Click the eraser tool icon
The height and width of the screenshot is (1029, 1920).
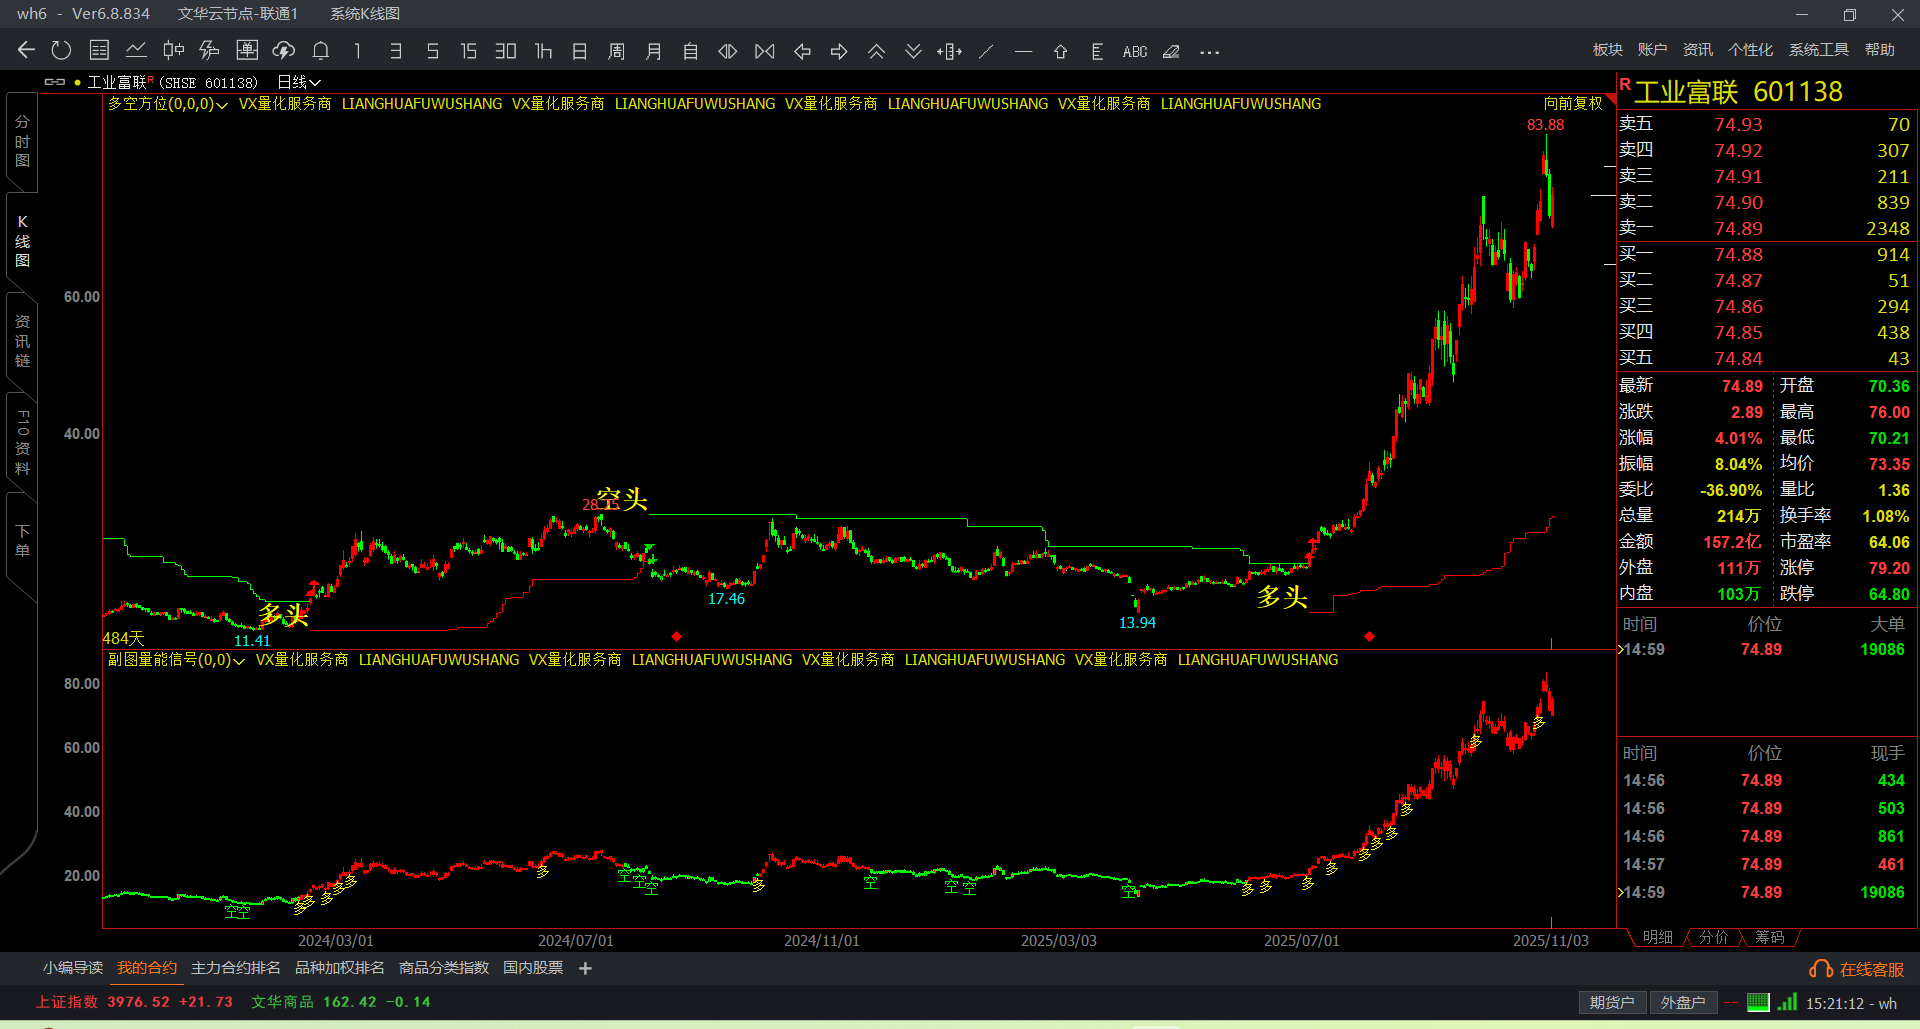1171,51
